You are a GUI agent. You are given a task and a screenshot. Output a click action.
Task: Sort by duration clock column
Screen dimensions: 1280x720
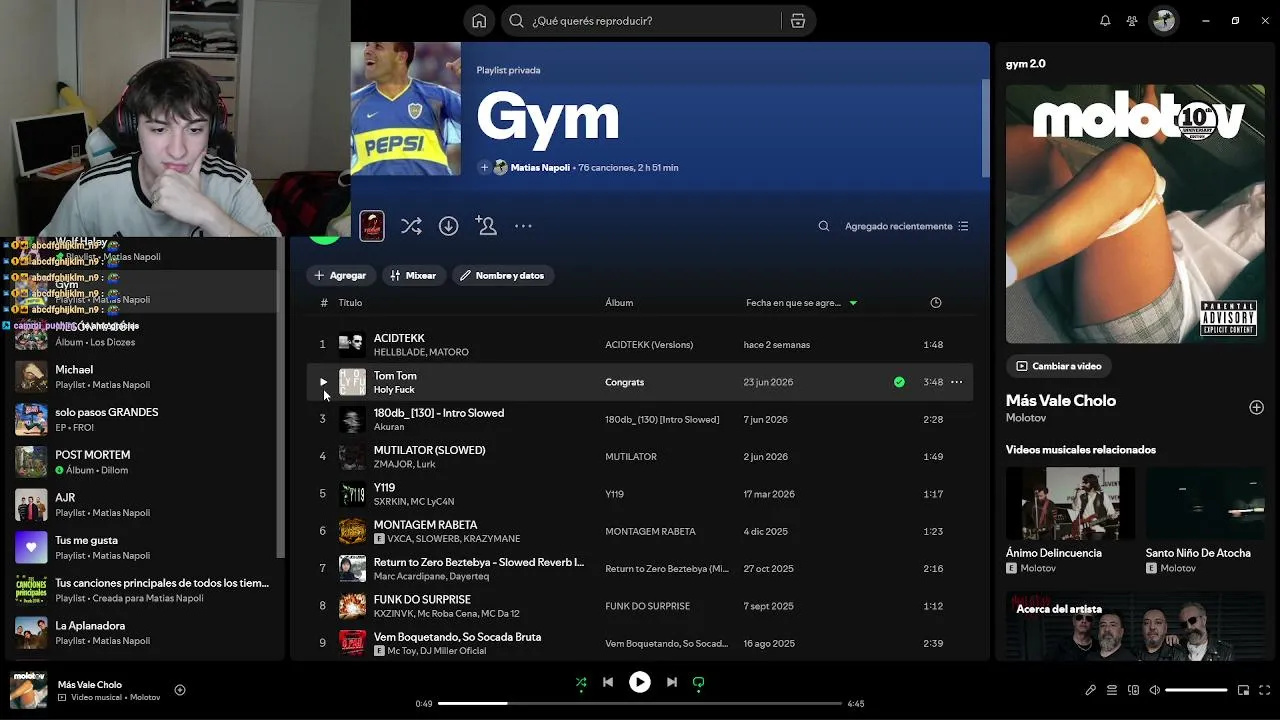coord(936,303)
